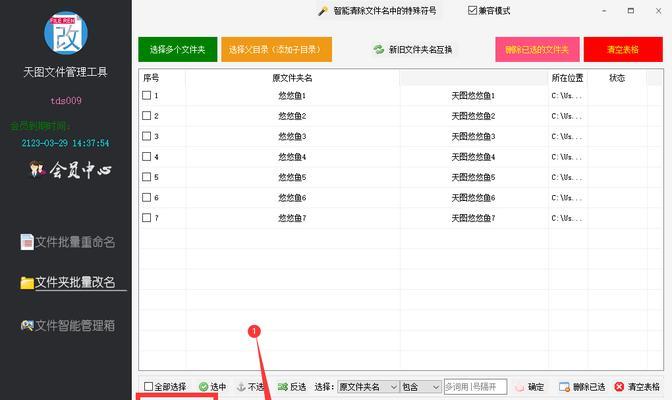Check the box for row 1 悠悠鱼1
Screen dimensions: 672x400
coord(147,95)
